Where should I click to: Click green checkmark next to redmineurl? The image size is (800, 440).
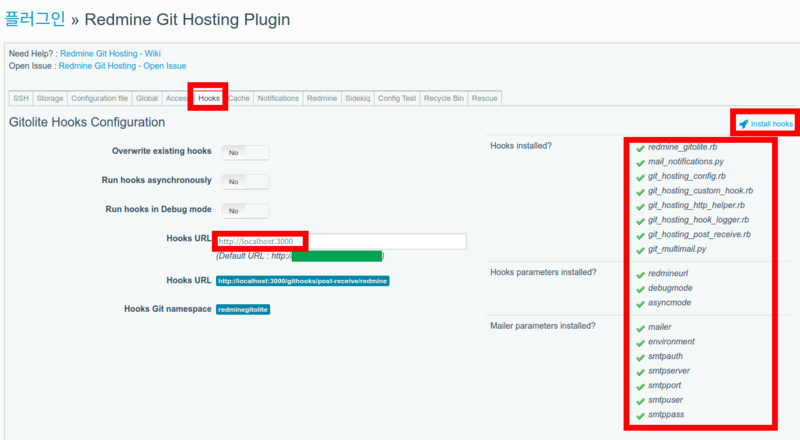pyautogui.click(x=640, y=275)
